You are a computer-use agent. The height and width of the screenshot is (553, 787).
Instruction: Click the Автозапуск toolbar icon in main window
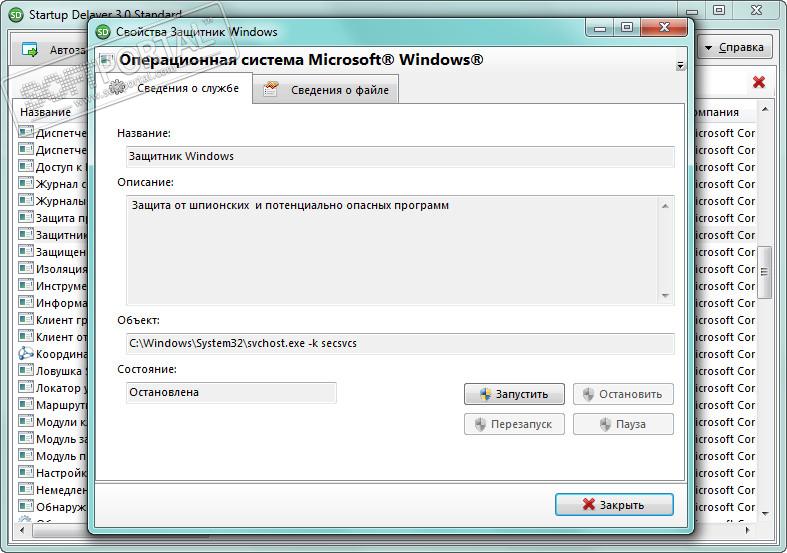(30, 50)
